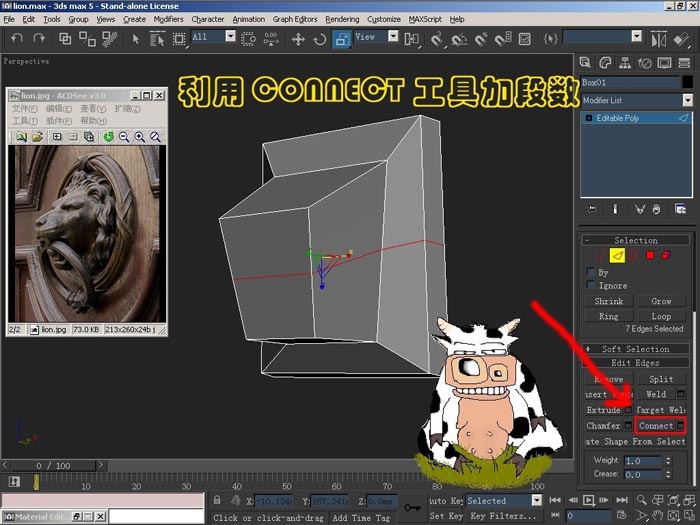The image size is (700, 525).
Task: Click Zoom In in ACDSee window
Action: point(140,137)
